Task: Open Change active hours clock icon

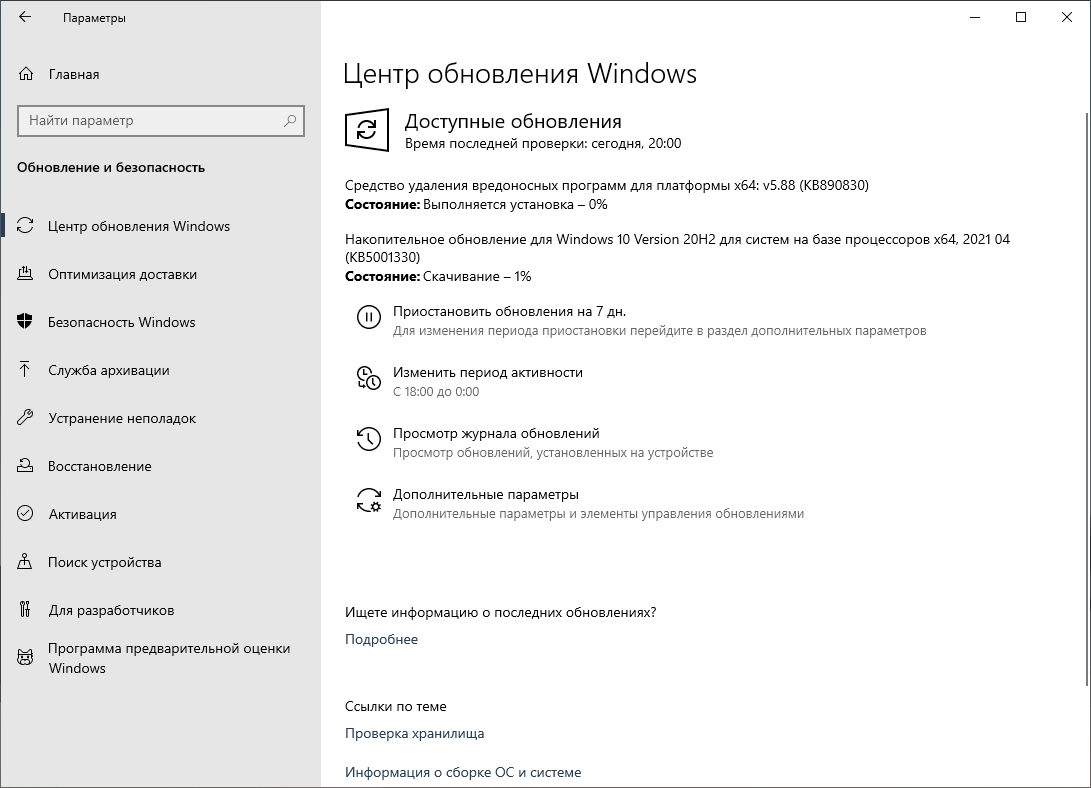Action: pyautogui.click(x=369, y=379)
